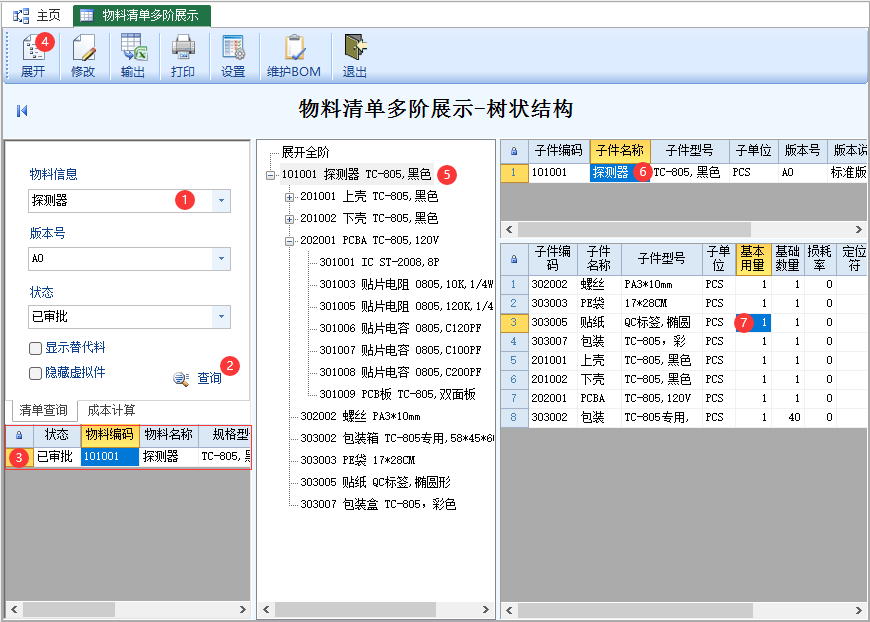Click the 维护BOM clipboard icon
This screenshot has width=870, height=622.
tap(294, 48)
